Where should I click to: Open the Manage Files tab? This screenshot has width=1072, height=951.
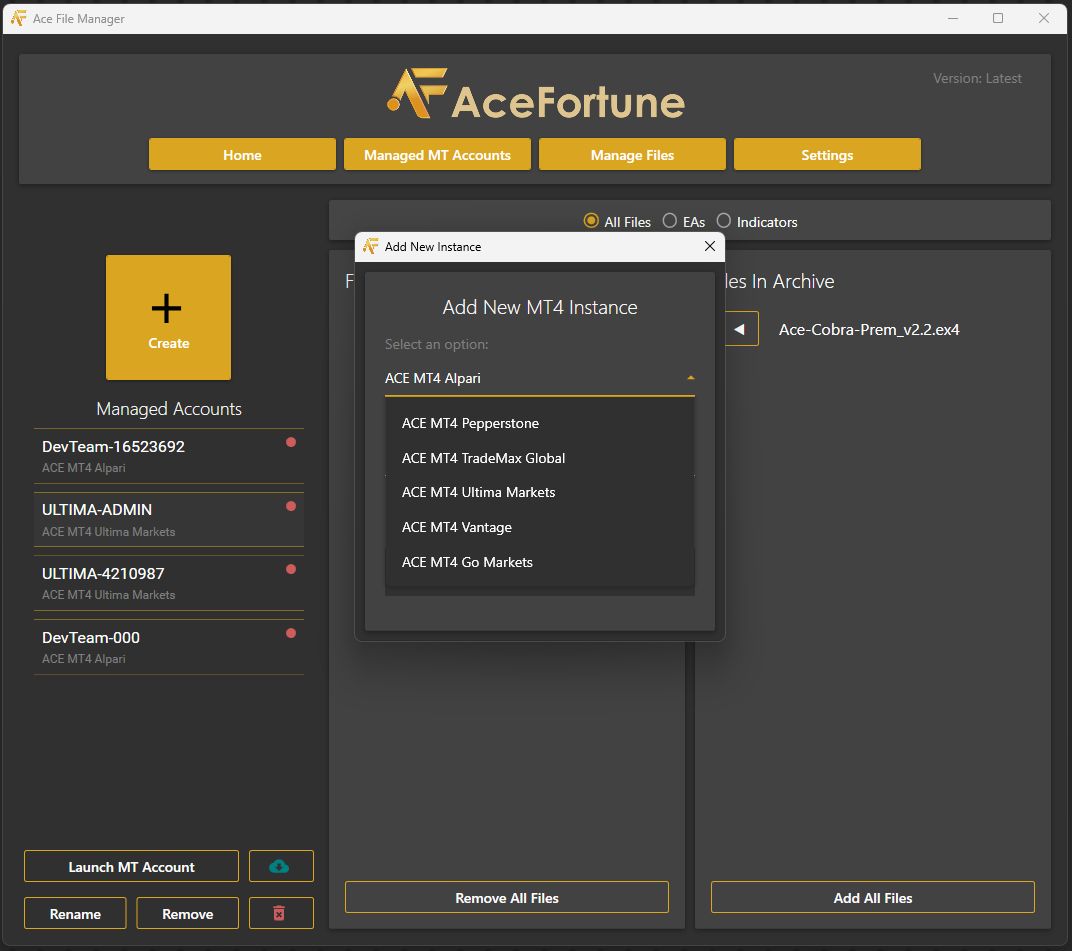coord(632,155)
